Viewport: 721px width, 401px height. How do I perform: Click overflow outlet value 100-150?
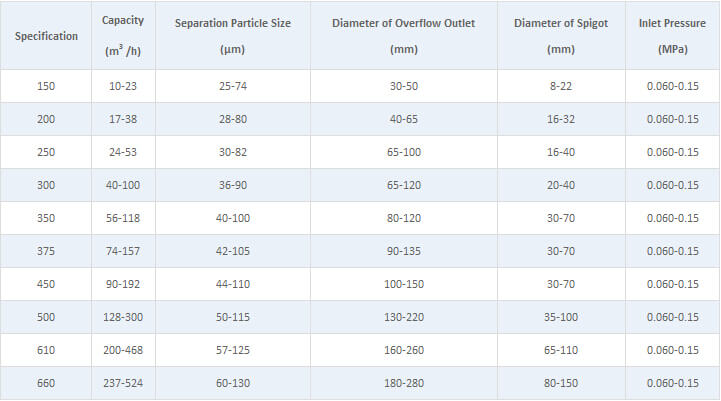click(404, 284)
